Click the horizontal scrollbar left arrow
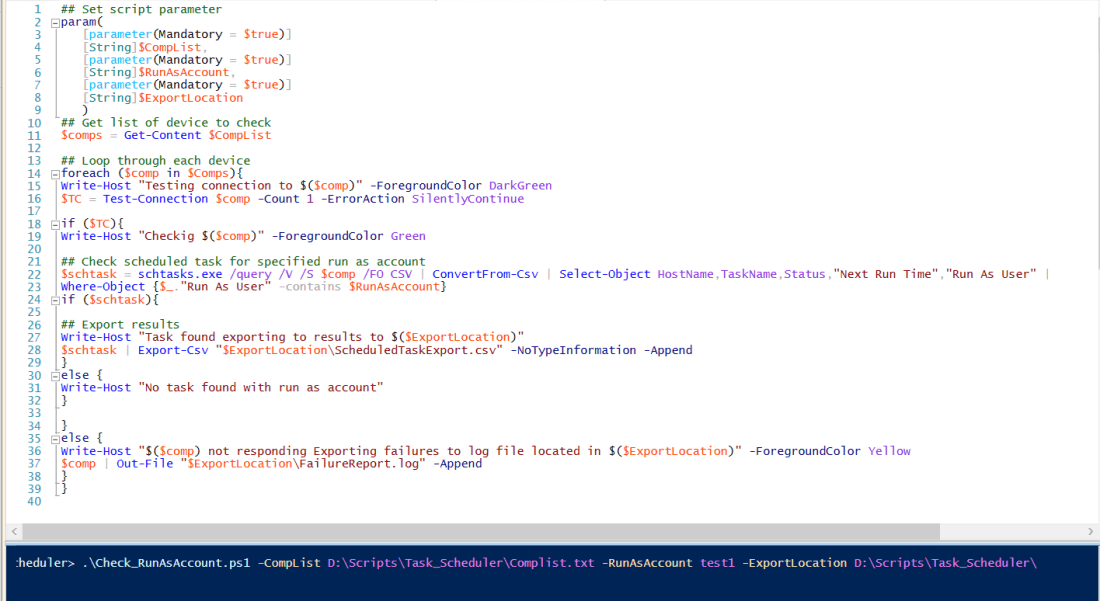 tap(13, 531)
